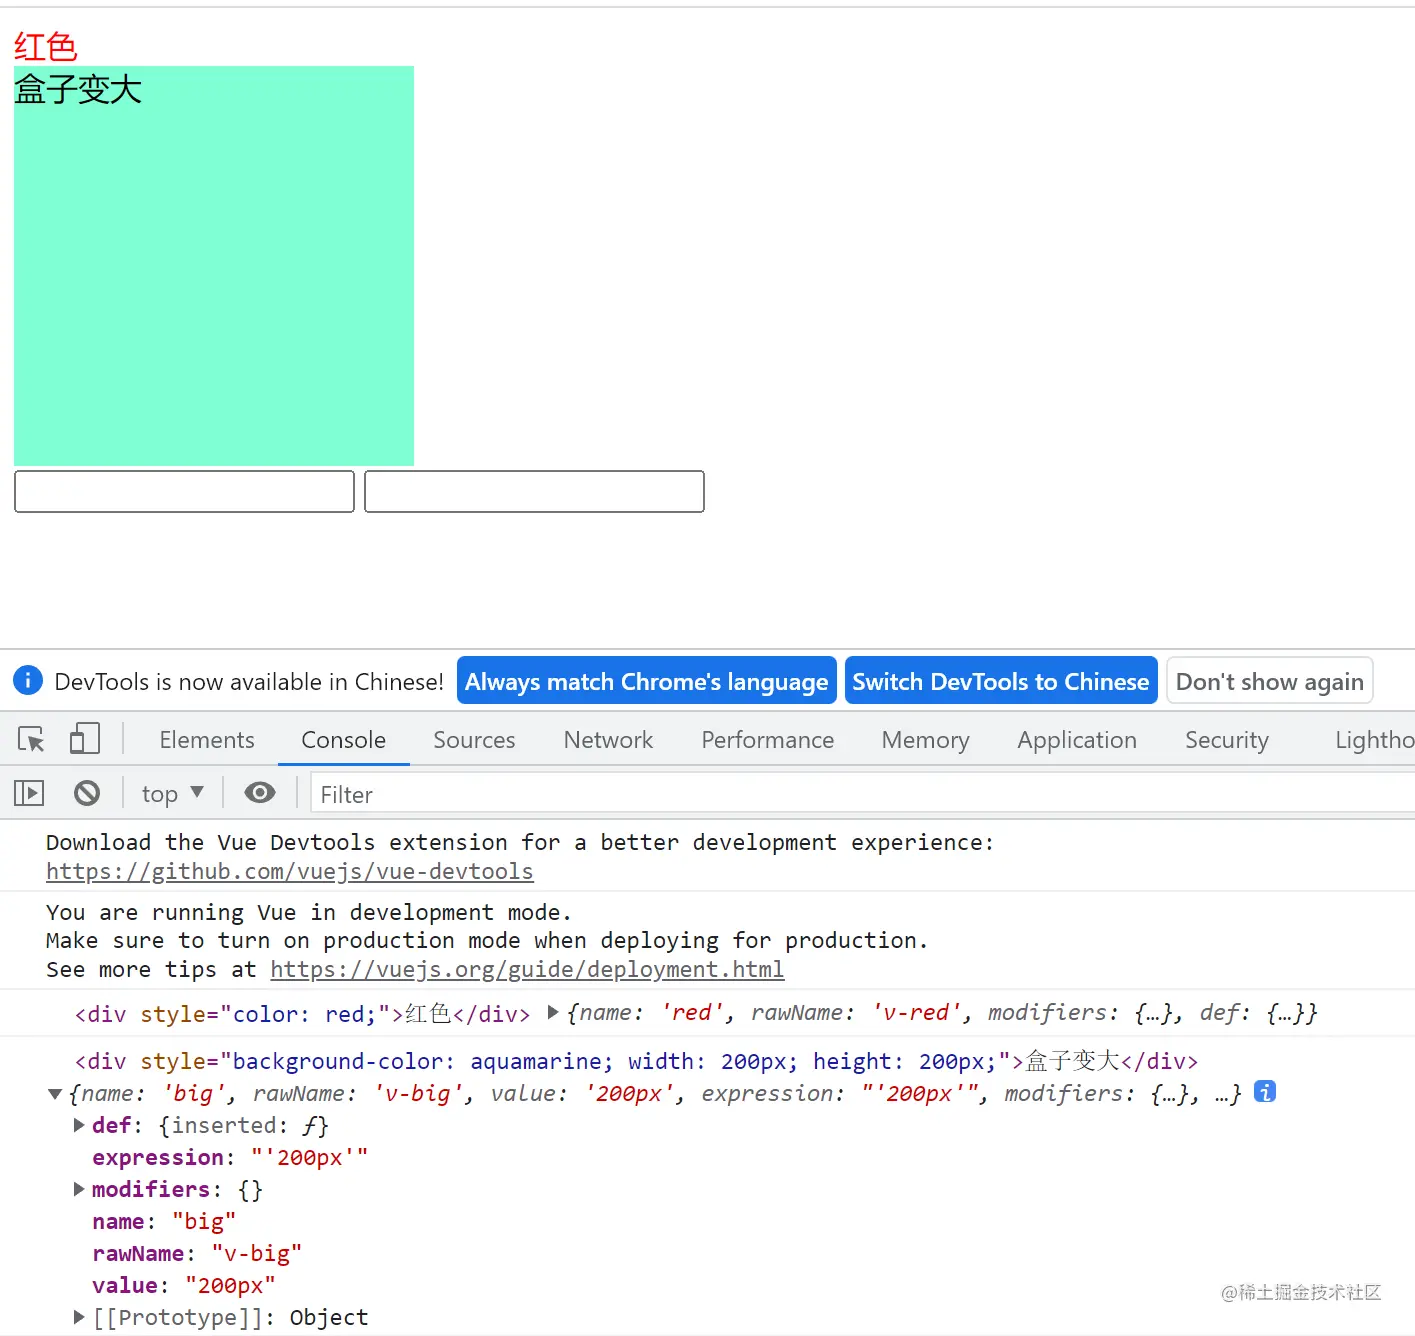Click the name: "big" property

pyautogui.click(x=164, y=1222)
